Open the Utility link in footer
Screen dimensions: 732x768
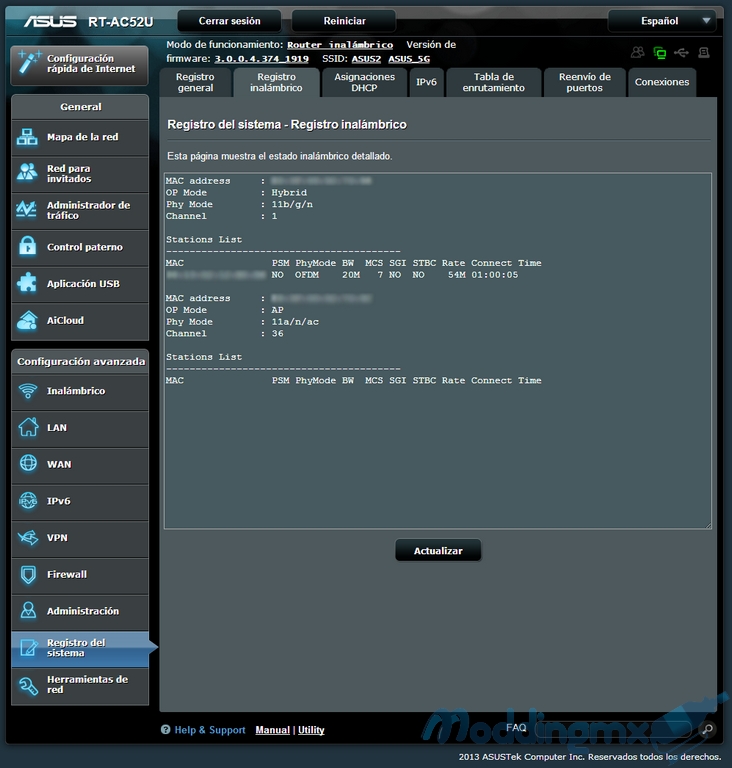click(x=311, y=730)
